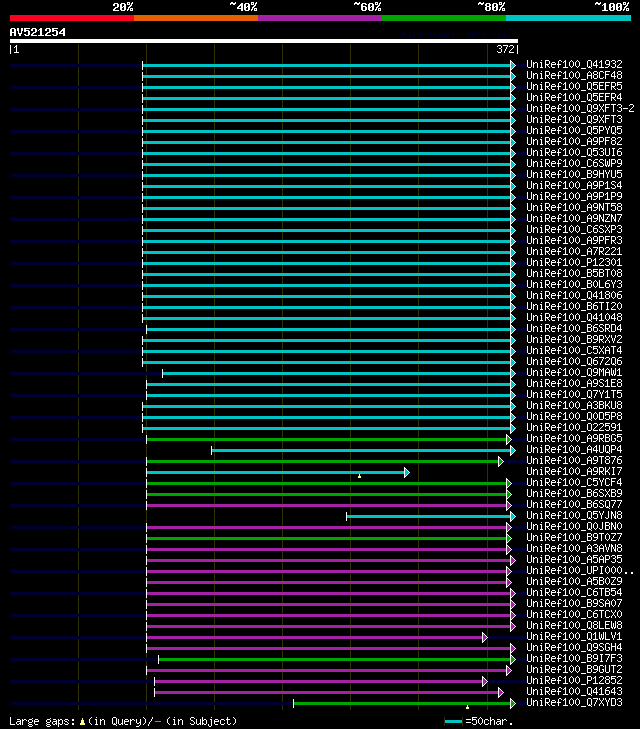Select the UniRef100_A5AP35 label
Viewport: 640px width, 729px height.
point(574,559)
